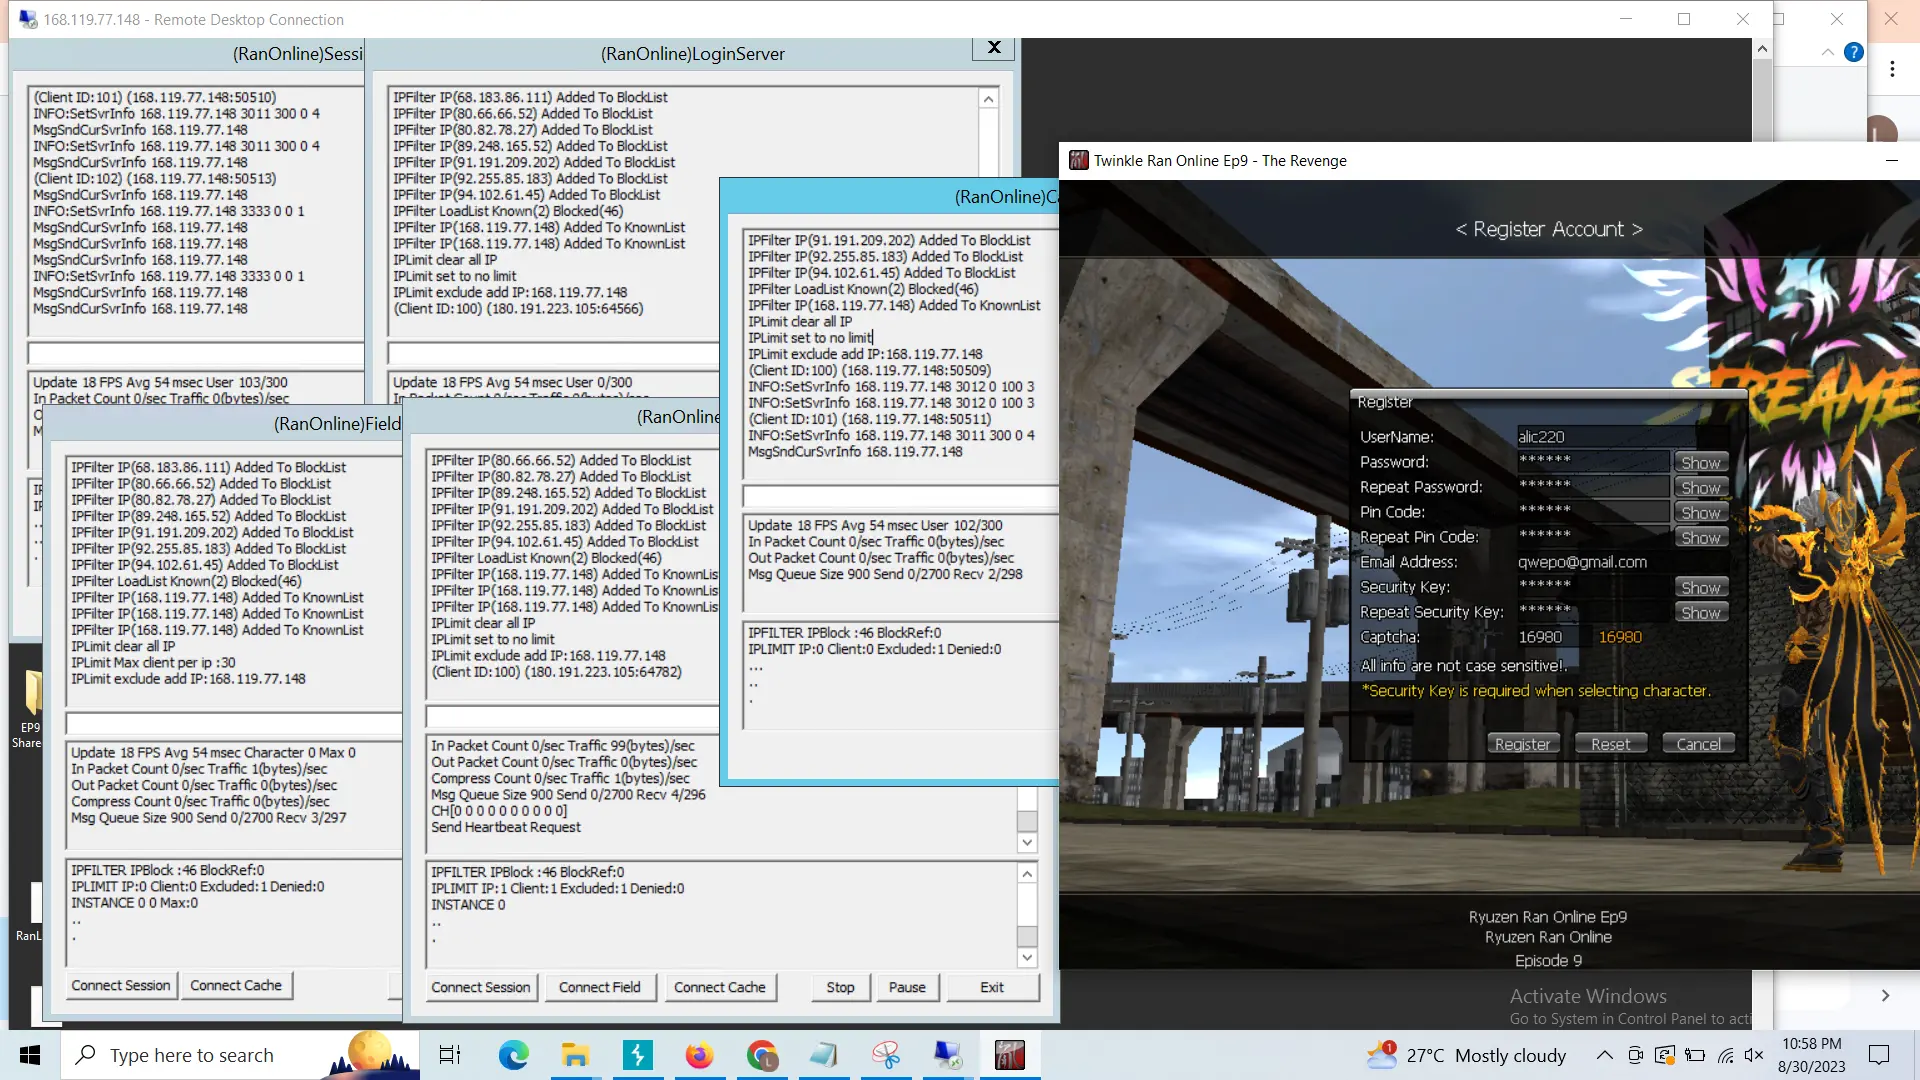The height and width of the screenshot is (1080, 1920).
Task: Exit the Agent server window
Action: click(x=992, y=987)
